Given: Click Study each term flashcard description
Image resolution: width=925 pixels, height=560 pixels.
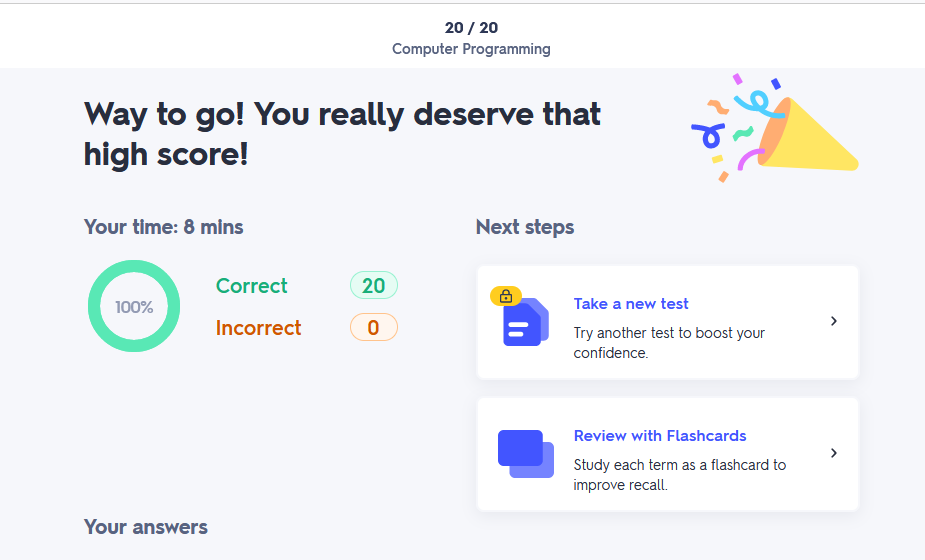Looking at the screenshot, I should [680, 475].
